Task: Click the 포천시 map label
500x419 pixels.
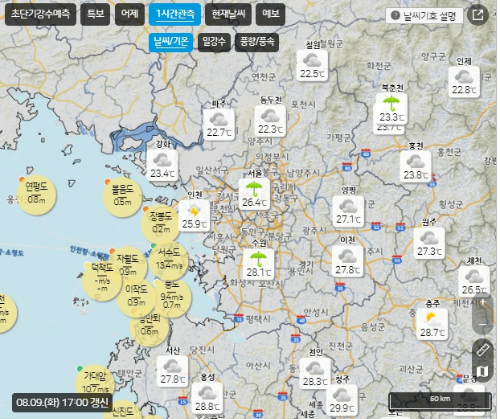Action: pyautogui.click(x=303, y=105)
